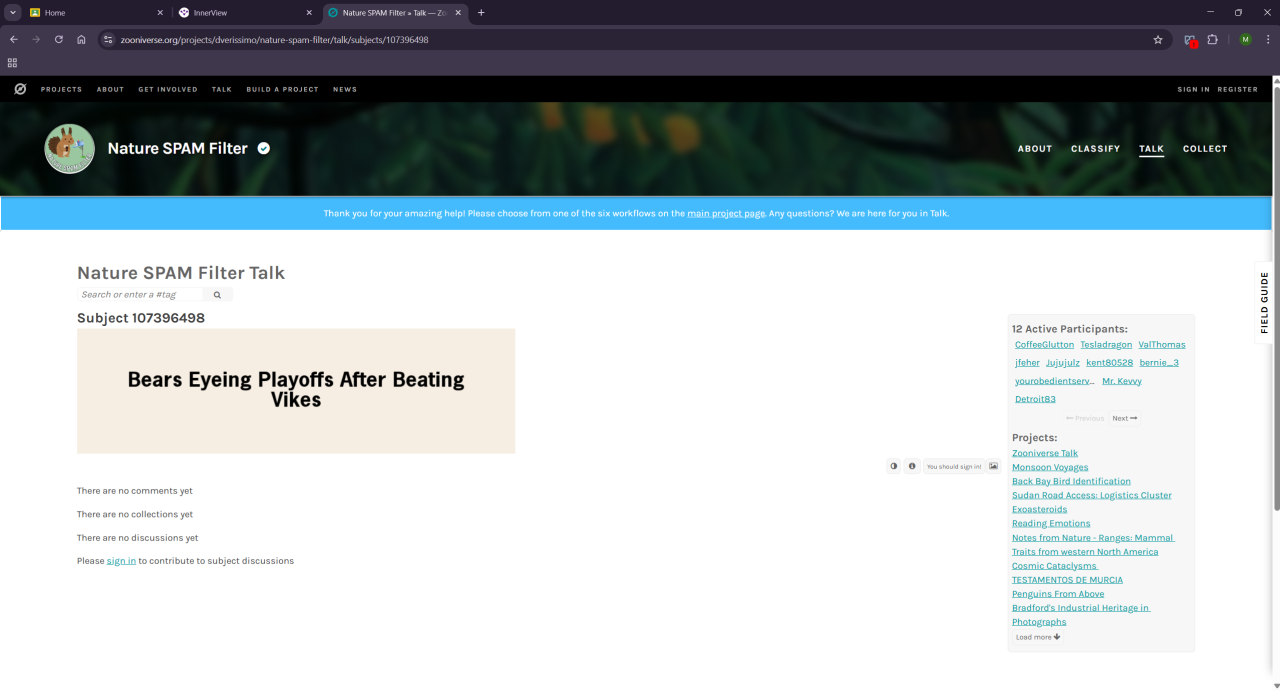Go back one page in browser
Image resolution: width=1280 pixels, height=691 pixels.
point(13,40)
